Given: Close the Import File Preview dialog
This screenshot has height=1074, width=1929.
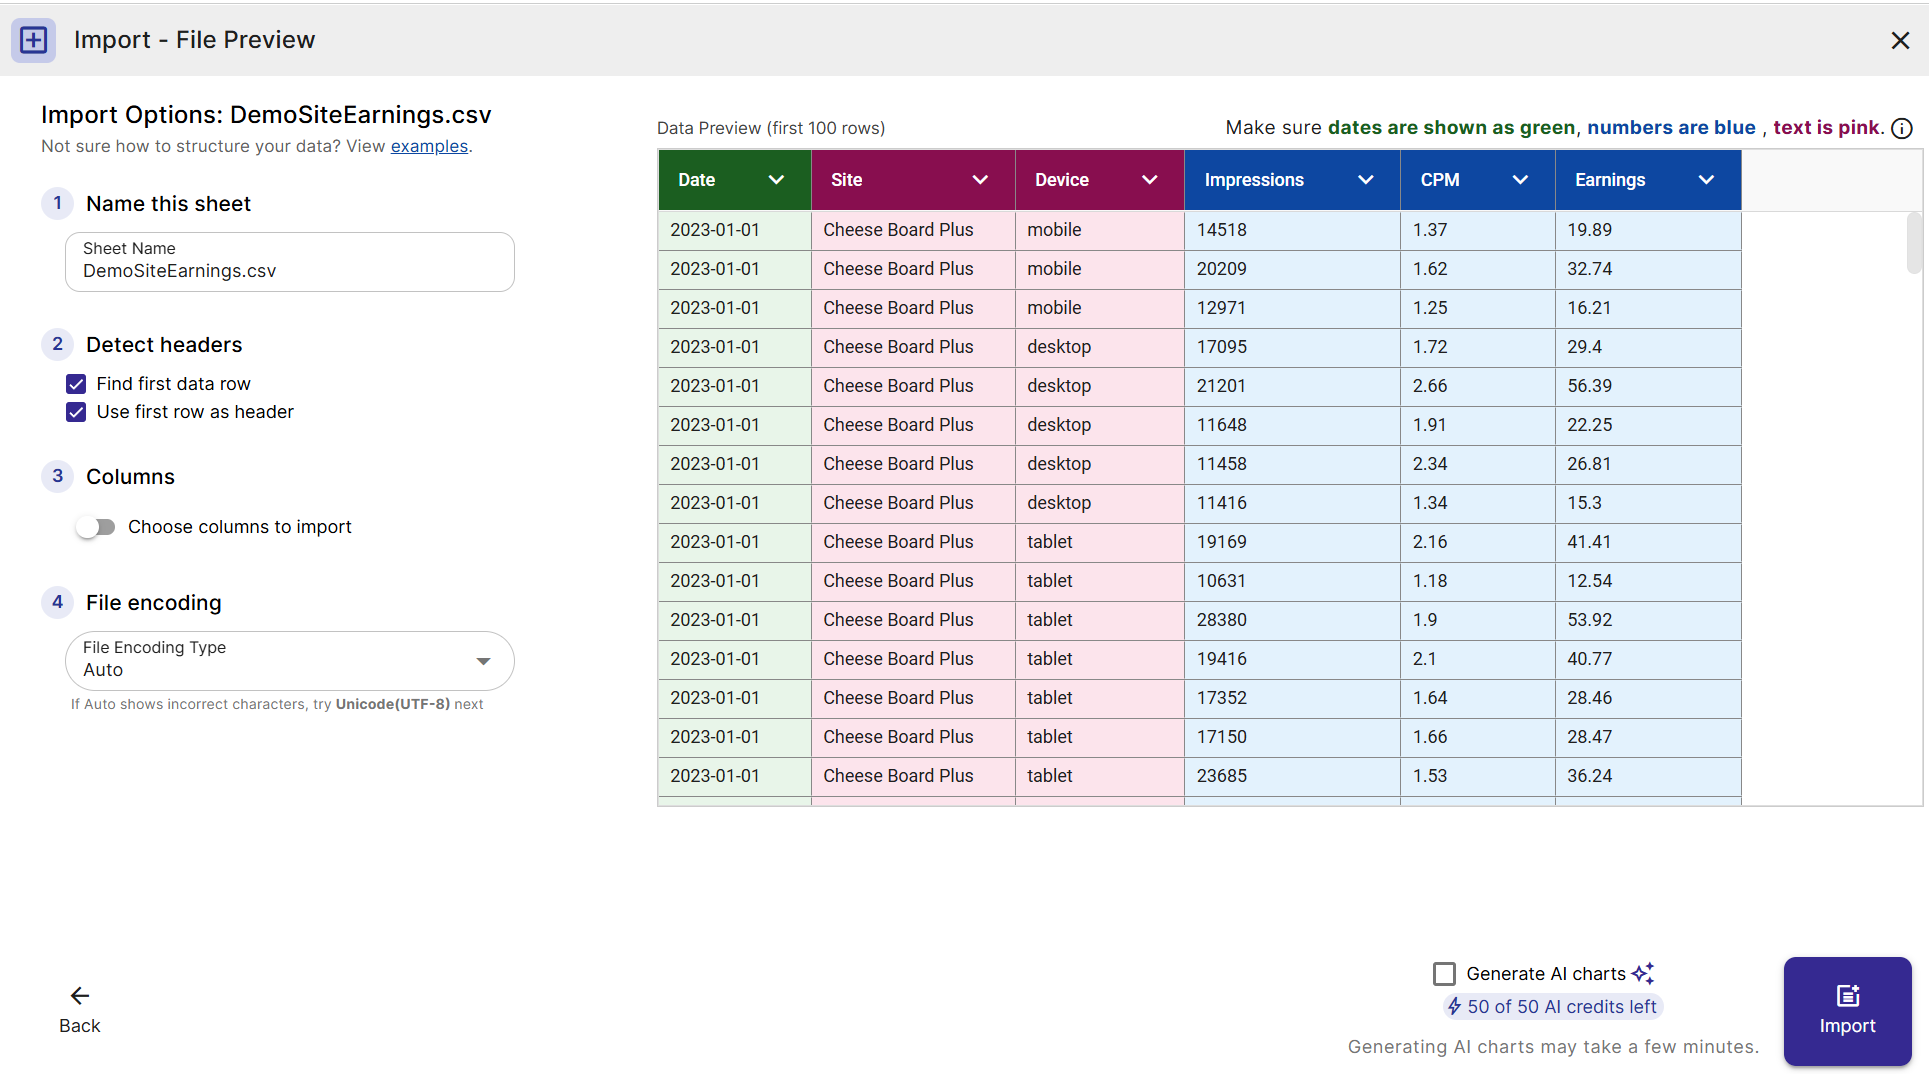Looking at the screenshot, I should [x=1900, y=40].
